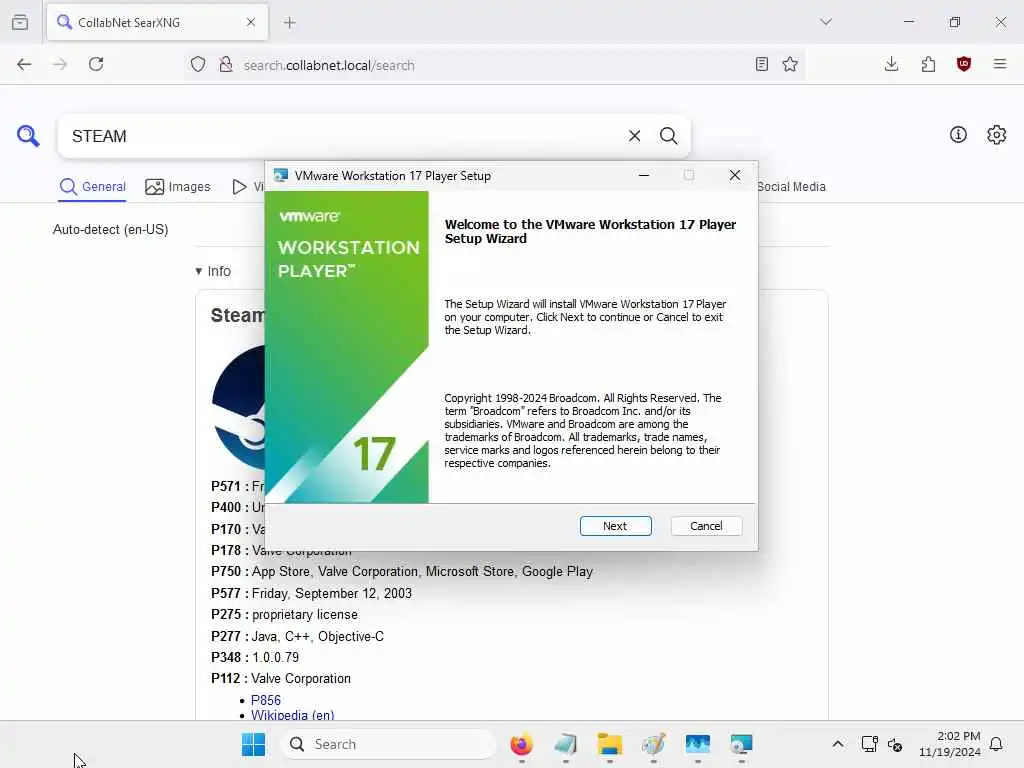Image resolution: width=1024 pixels, height=768 pixels.
Task: Open Firefox tracking protection shield
Action: (x=198, y=64)
